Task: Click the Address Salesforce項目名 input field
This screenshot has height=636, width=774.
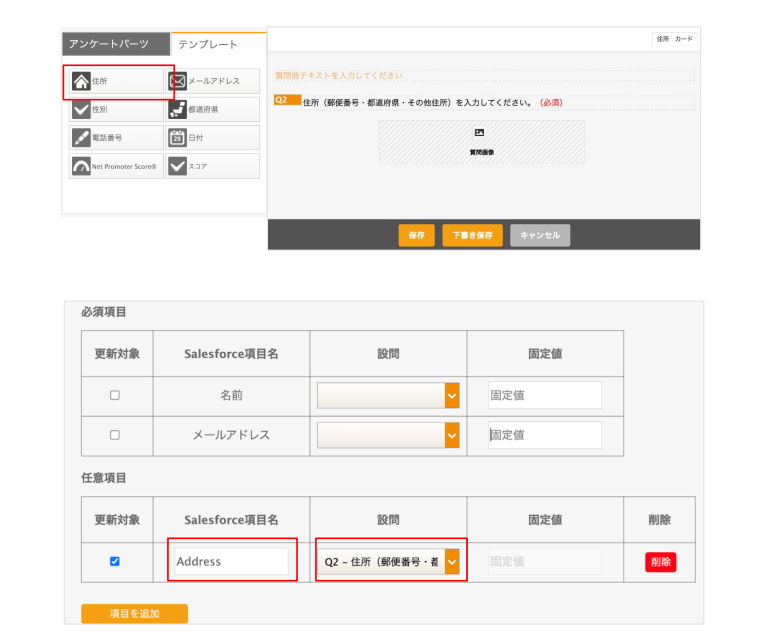Action: [232, 561]
